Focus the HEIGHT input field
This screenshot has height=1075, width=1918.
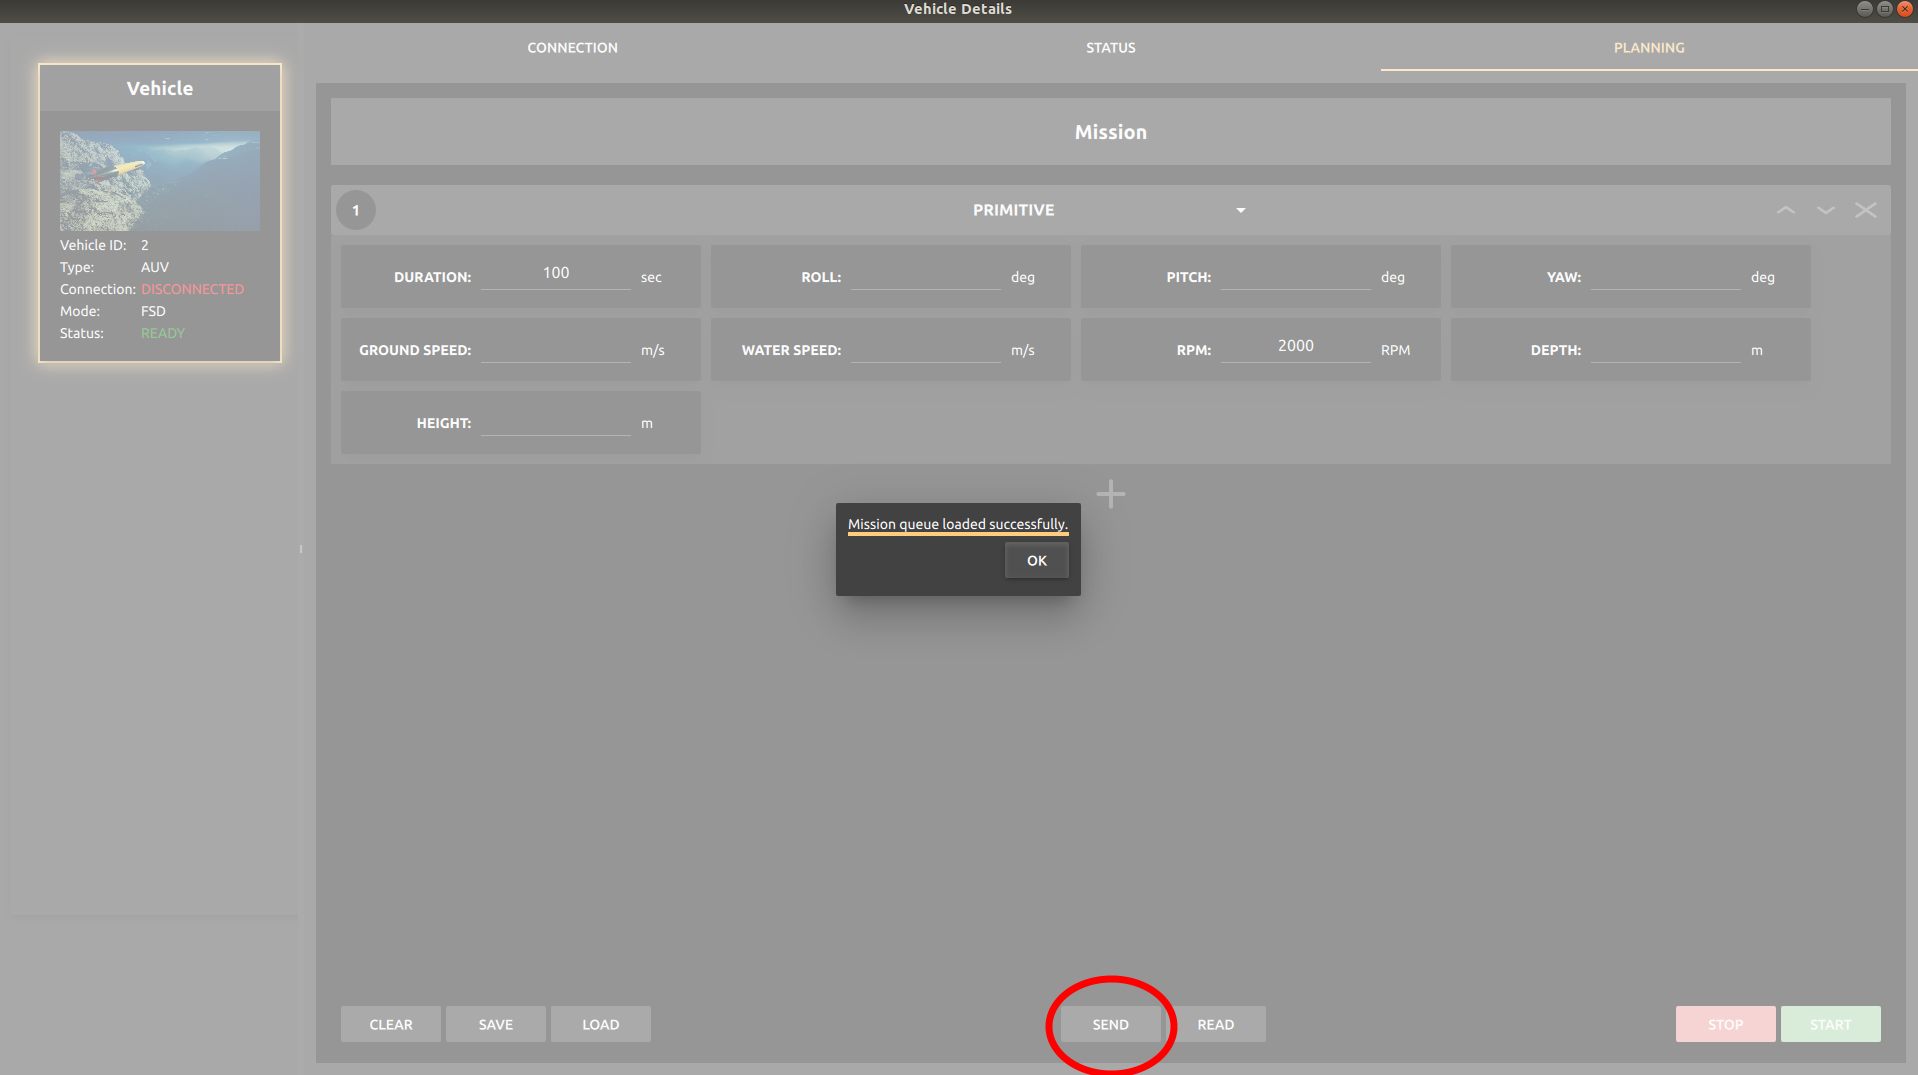556,420
